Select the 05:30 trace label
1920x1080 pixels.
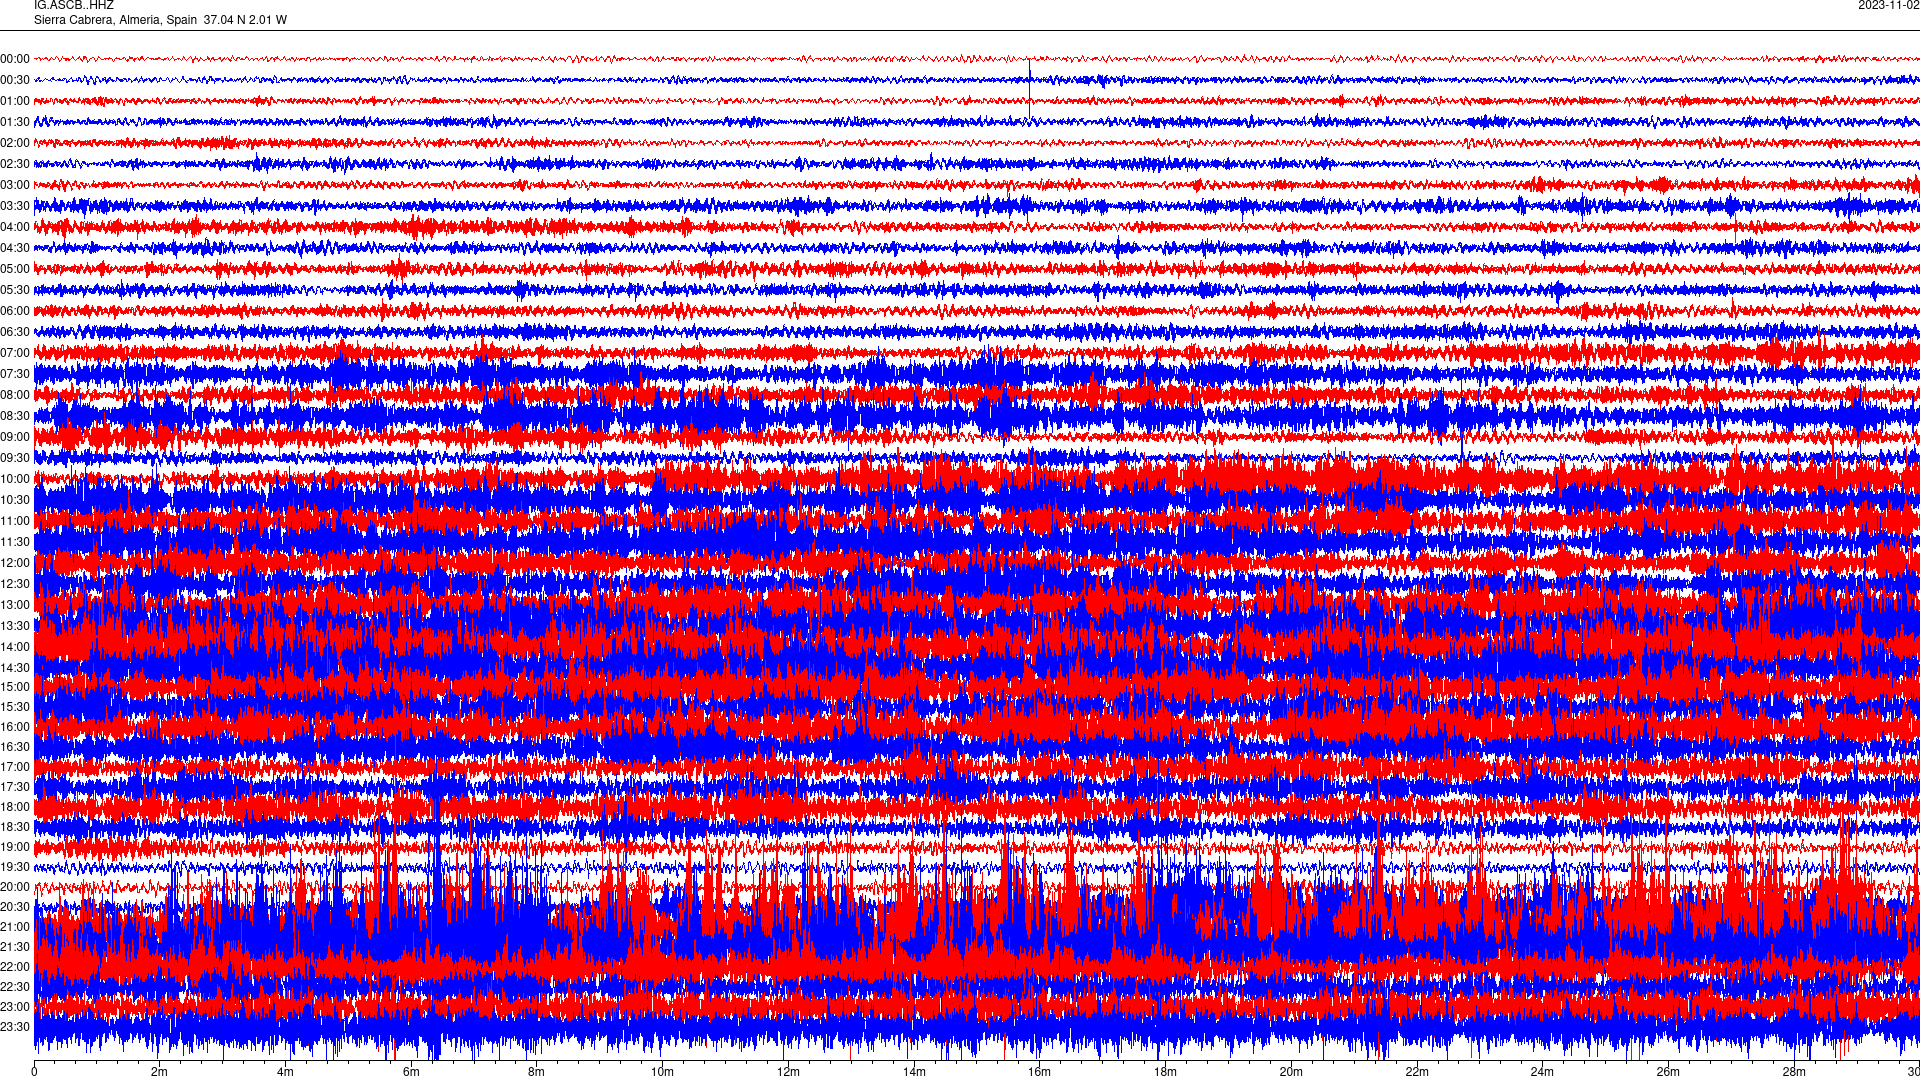pyautogui.click(x=15, y=290)
